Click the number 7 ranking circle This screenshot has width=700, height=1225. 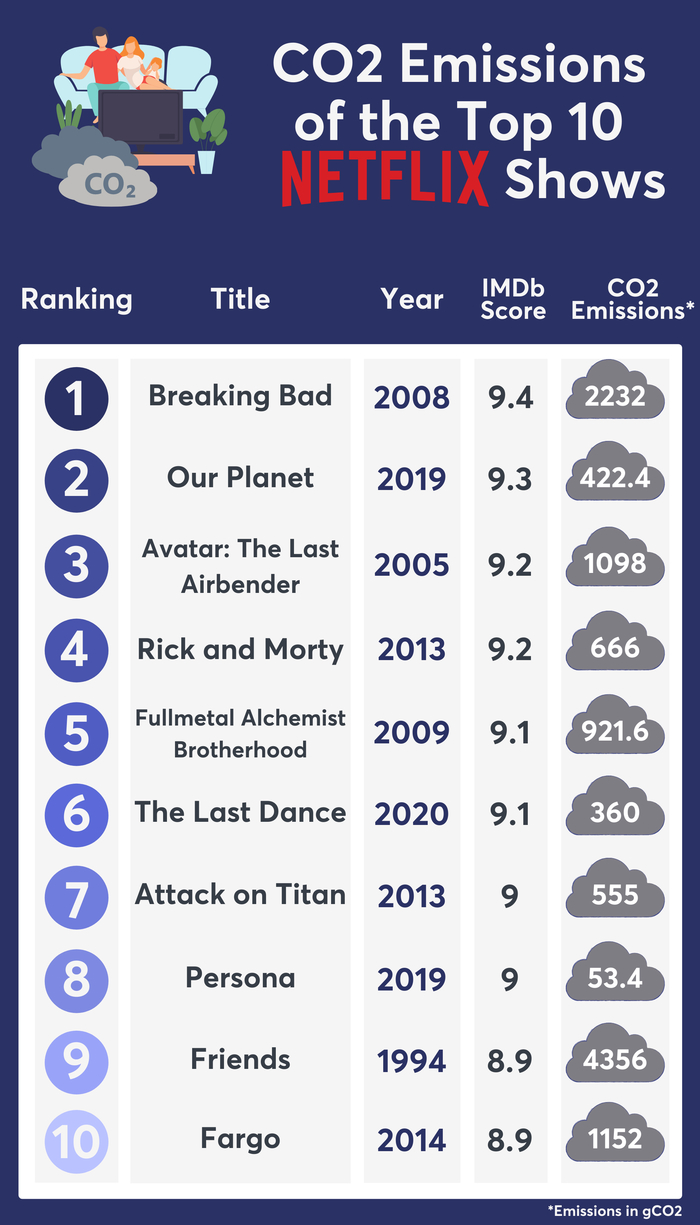(x=77, y=895)
